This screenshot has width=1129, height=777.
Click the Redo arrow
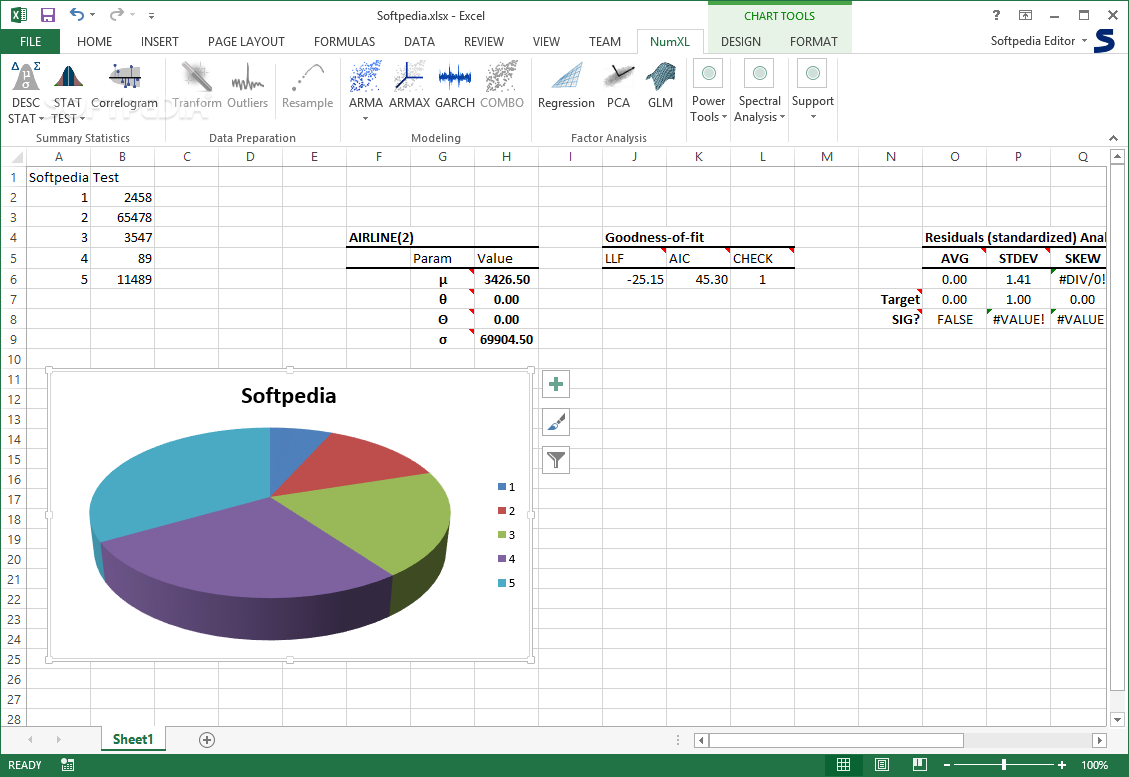[117, 15]
